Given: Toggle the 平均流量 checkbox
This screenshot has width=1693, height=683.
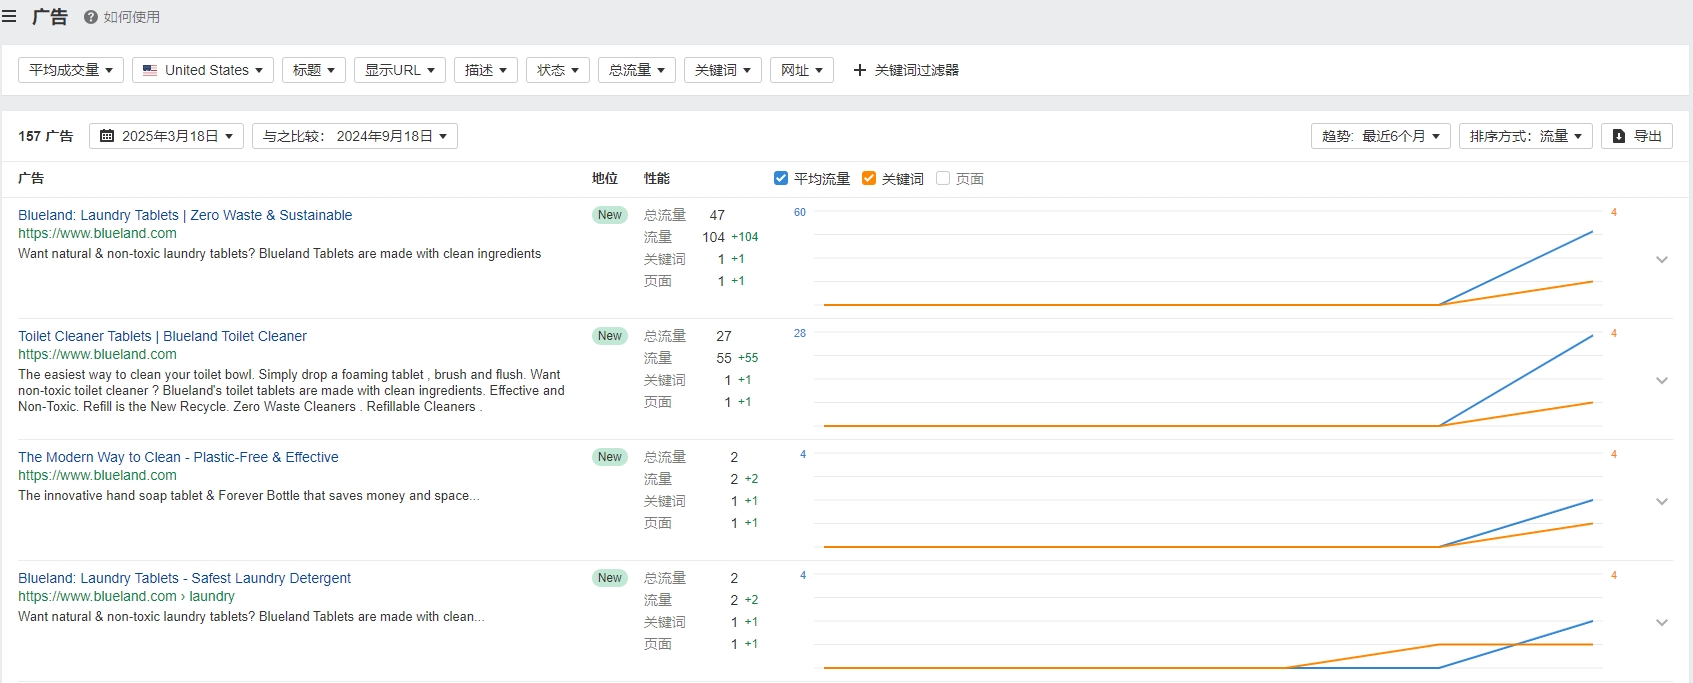Looking at the screenshot, I should pyautogui.click(x=781, y=178).
